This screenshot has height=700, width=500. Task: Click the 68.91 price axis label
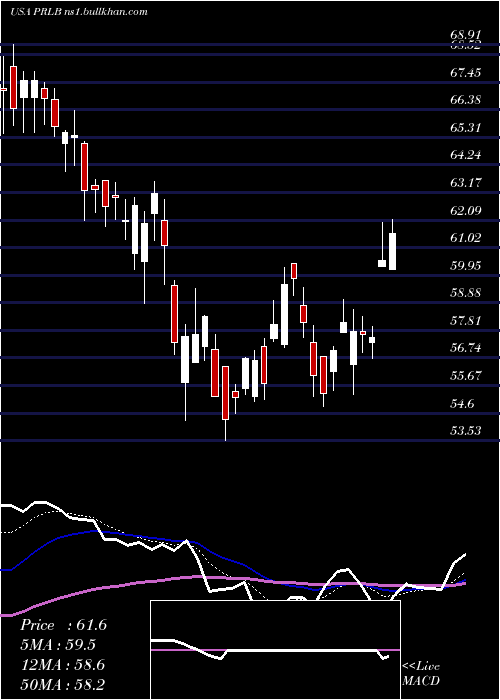[467, 34]
